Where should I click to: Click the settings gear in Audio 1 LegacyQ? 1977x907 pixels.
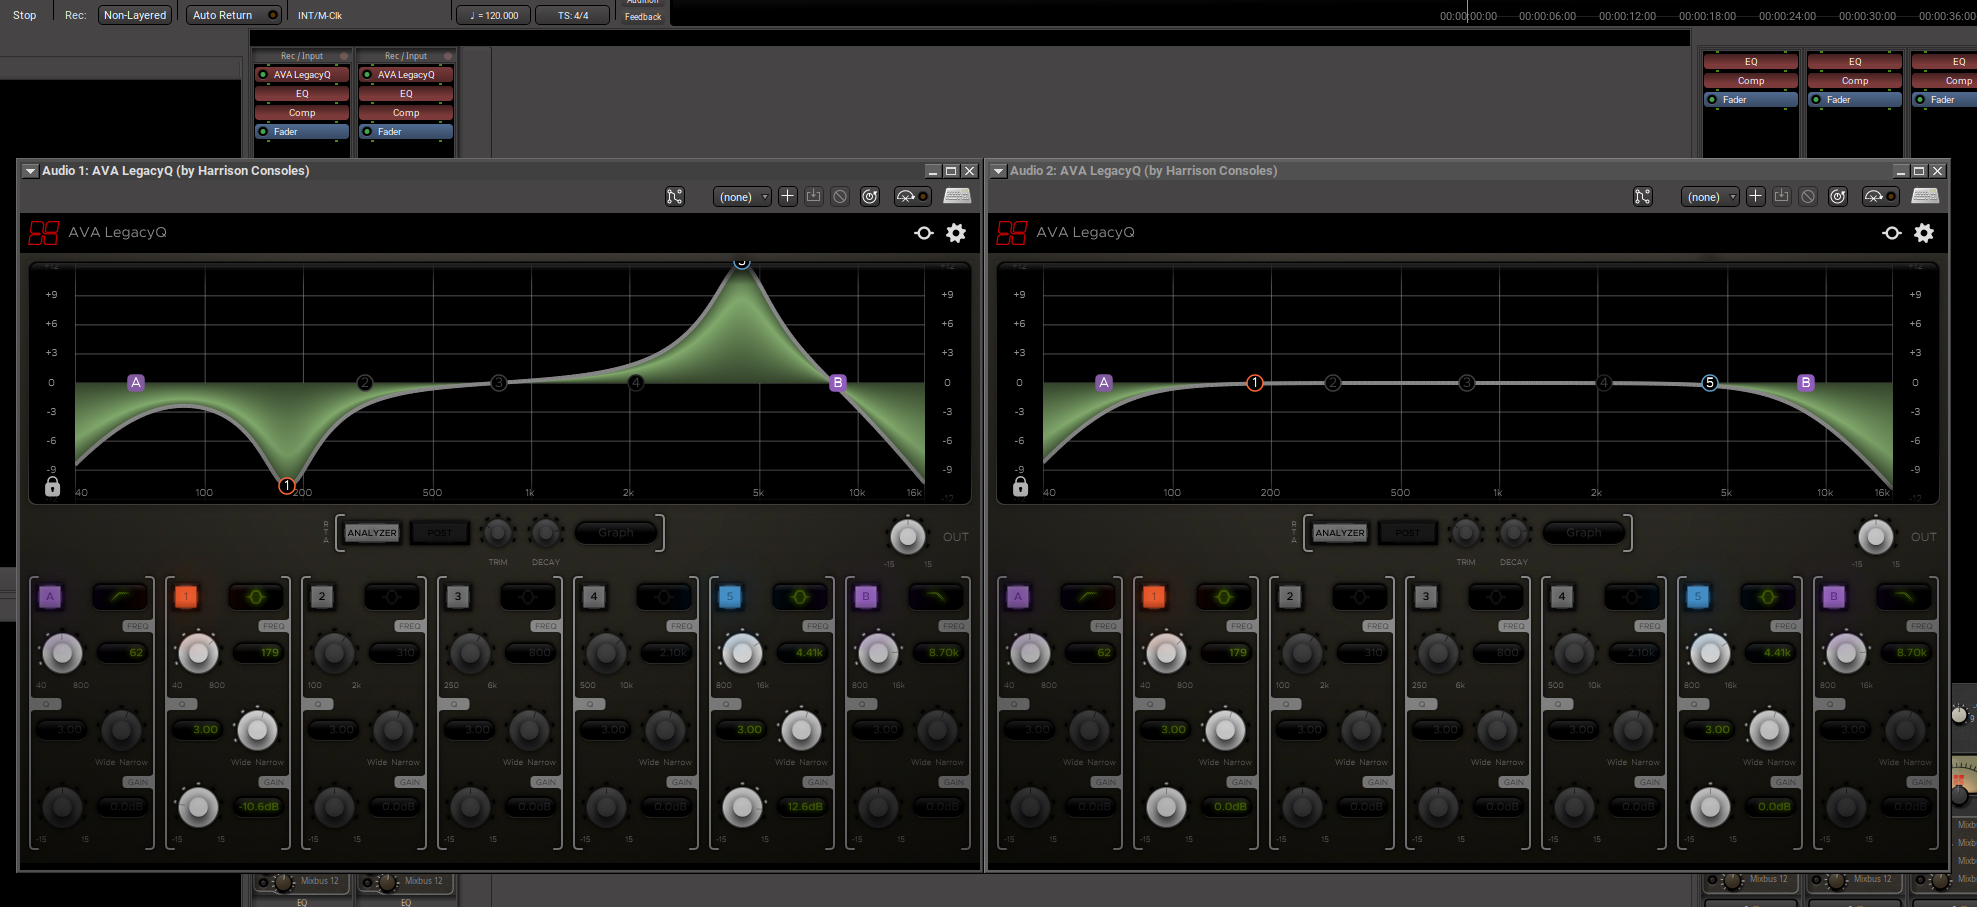point(956,233)
